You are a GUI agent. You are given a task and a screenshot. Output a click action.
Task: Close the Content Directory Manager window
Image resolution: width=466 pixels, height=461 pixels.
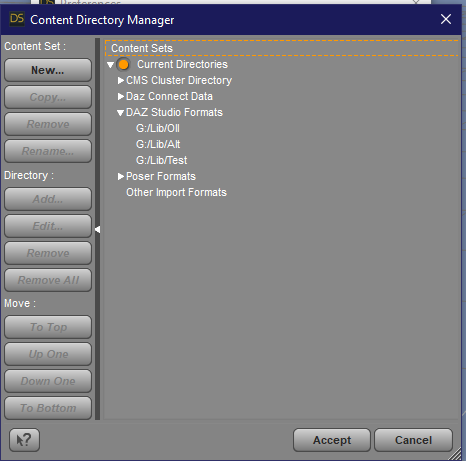click(x=446, y=19)
